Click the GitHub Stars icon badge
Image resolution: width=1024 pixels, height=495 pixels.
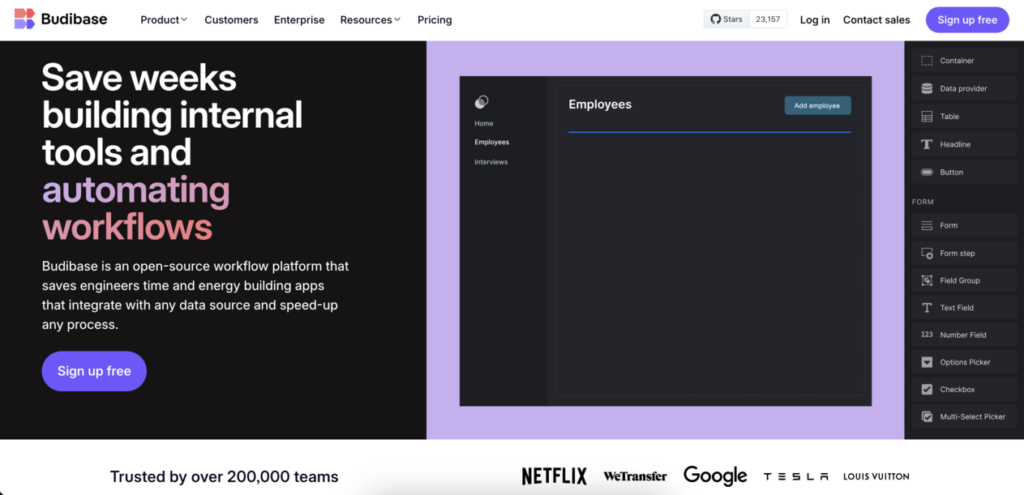[x=715, y=19]
